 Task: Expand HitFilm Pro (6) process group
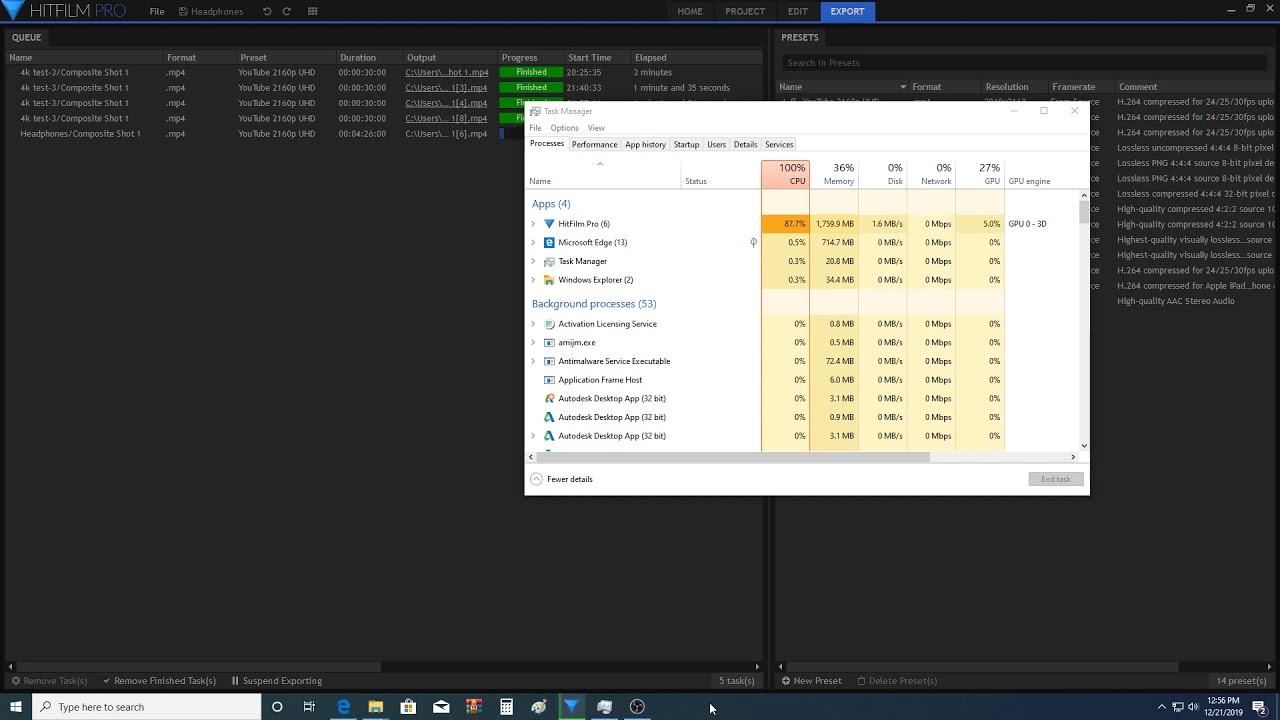click(533, 224)
